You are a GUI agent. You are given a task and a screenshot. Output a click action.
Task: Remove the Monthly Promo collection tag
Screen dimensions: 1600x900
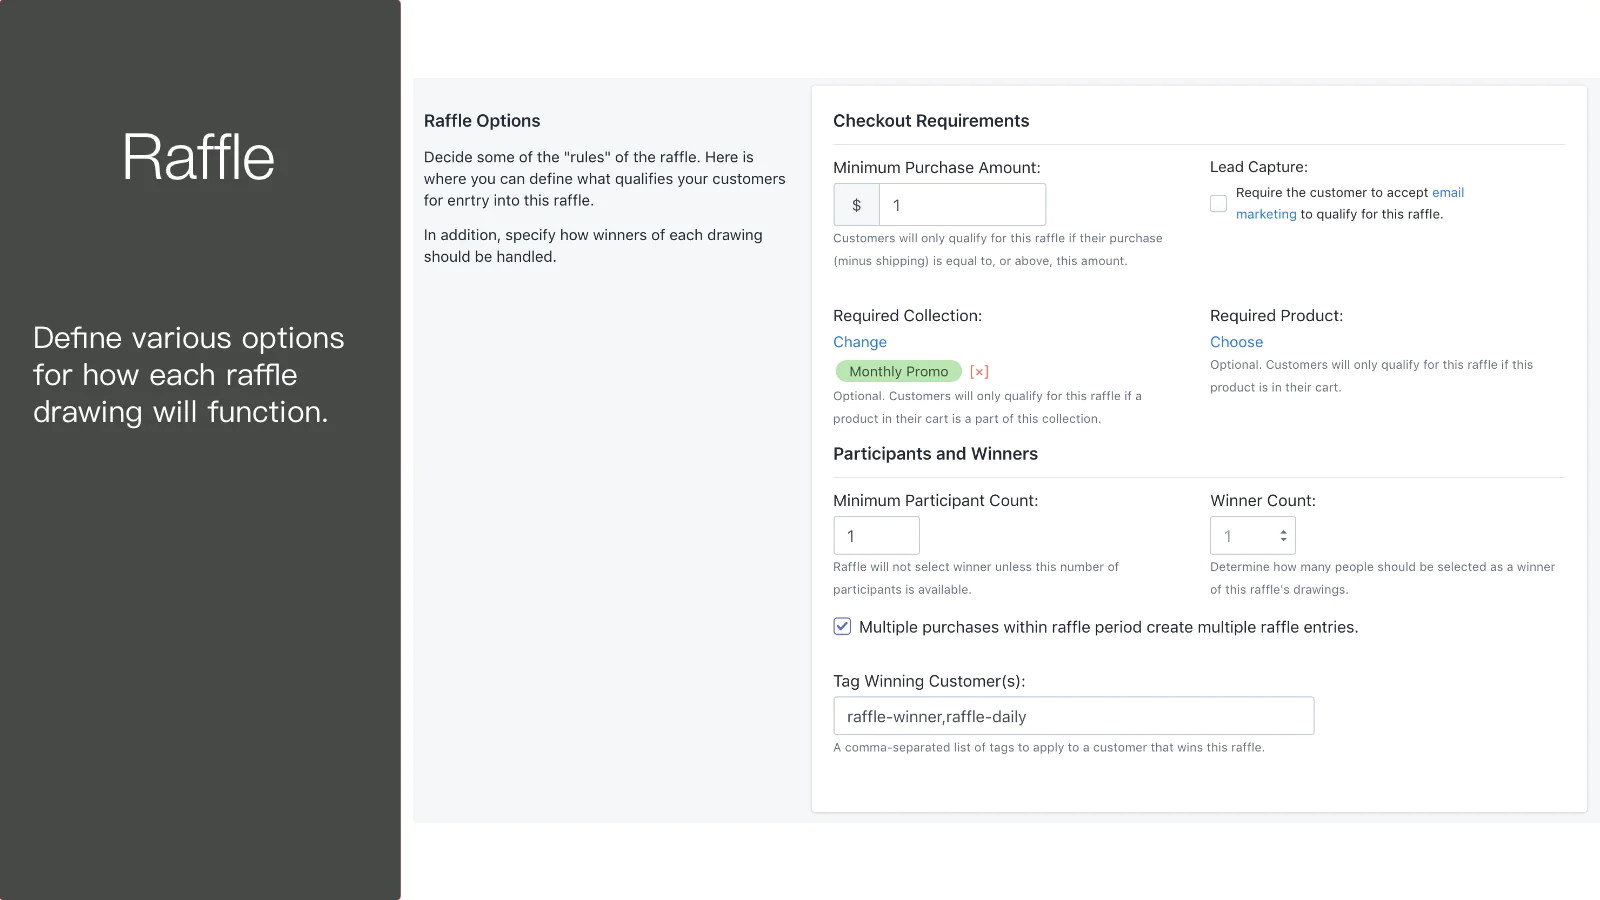(979, 372)
